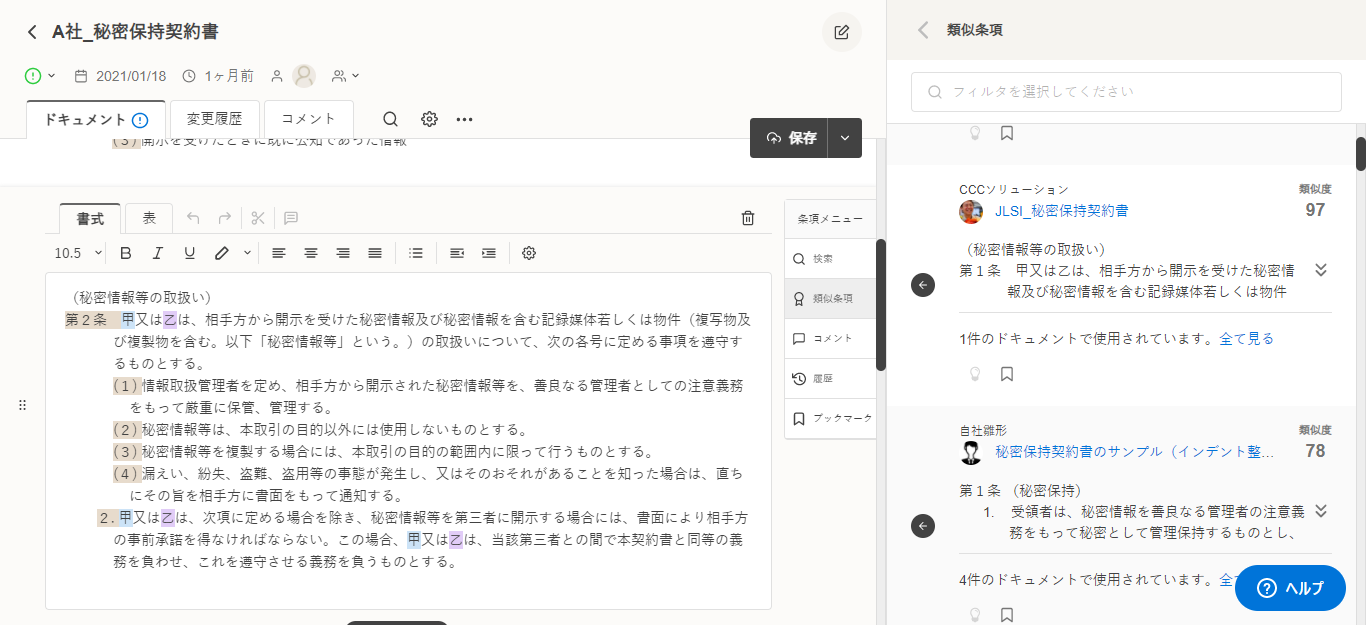The height and width of the screenshot is (625, 1366).
Task: Open the editor settings gear in the formatting toolbar
Action: tap(529, 253)
